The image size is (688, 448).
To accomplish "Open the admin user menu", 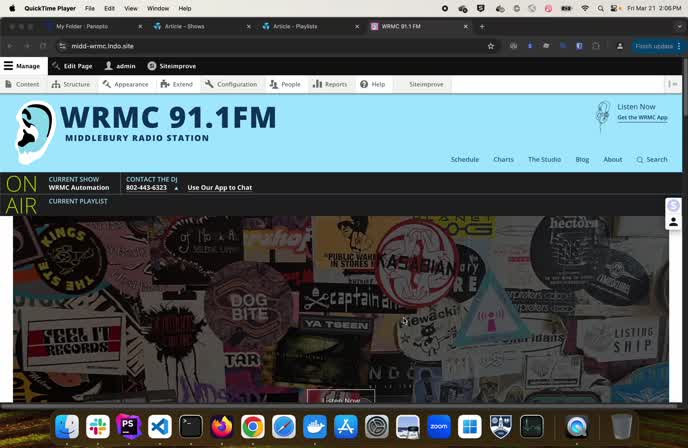I will [120, 66].
